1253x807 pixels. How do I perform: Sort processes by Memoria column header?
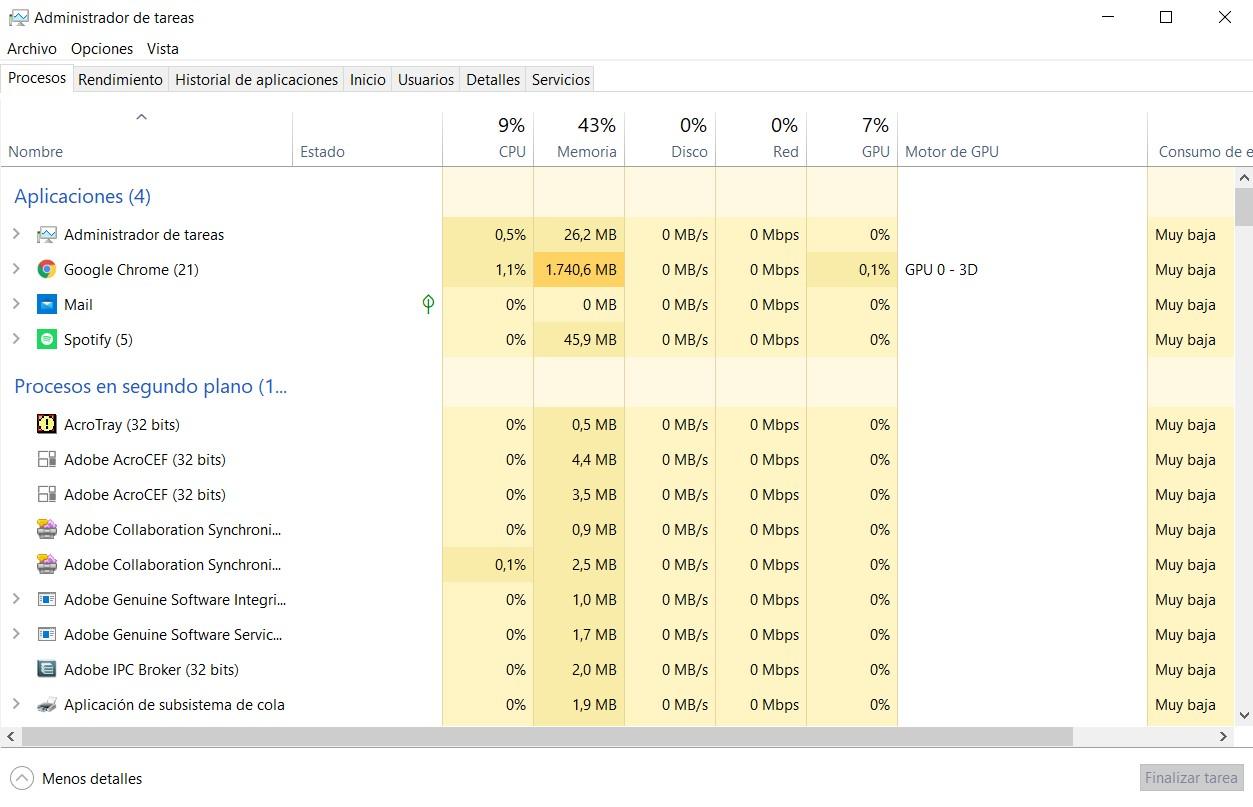(586, 152)
